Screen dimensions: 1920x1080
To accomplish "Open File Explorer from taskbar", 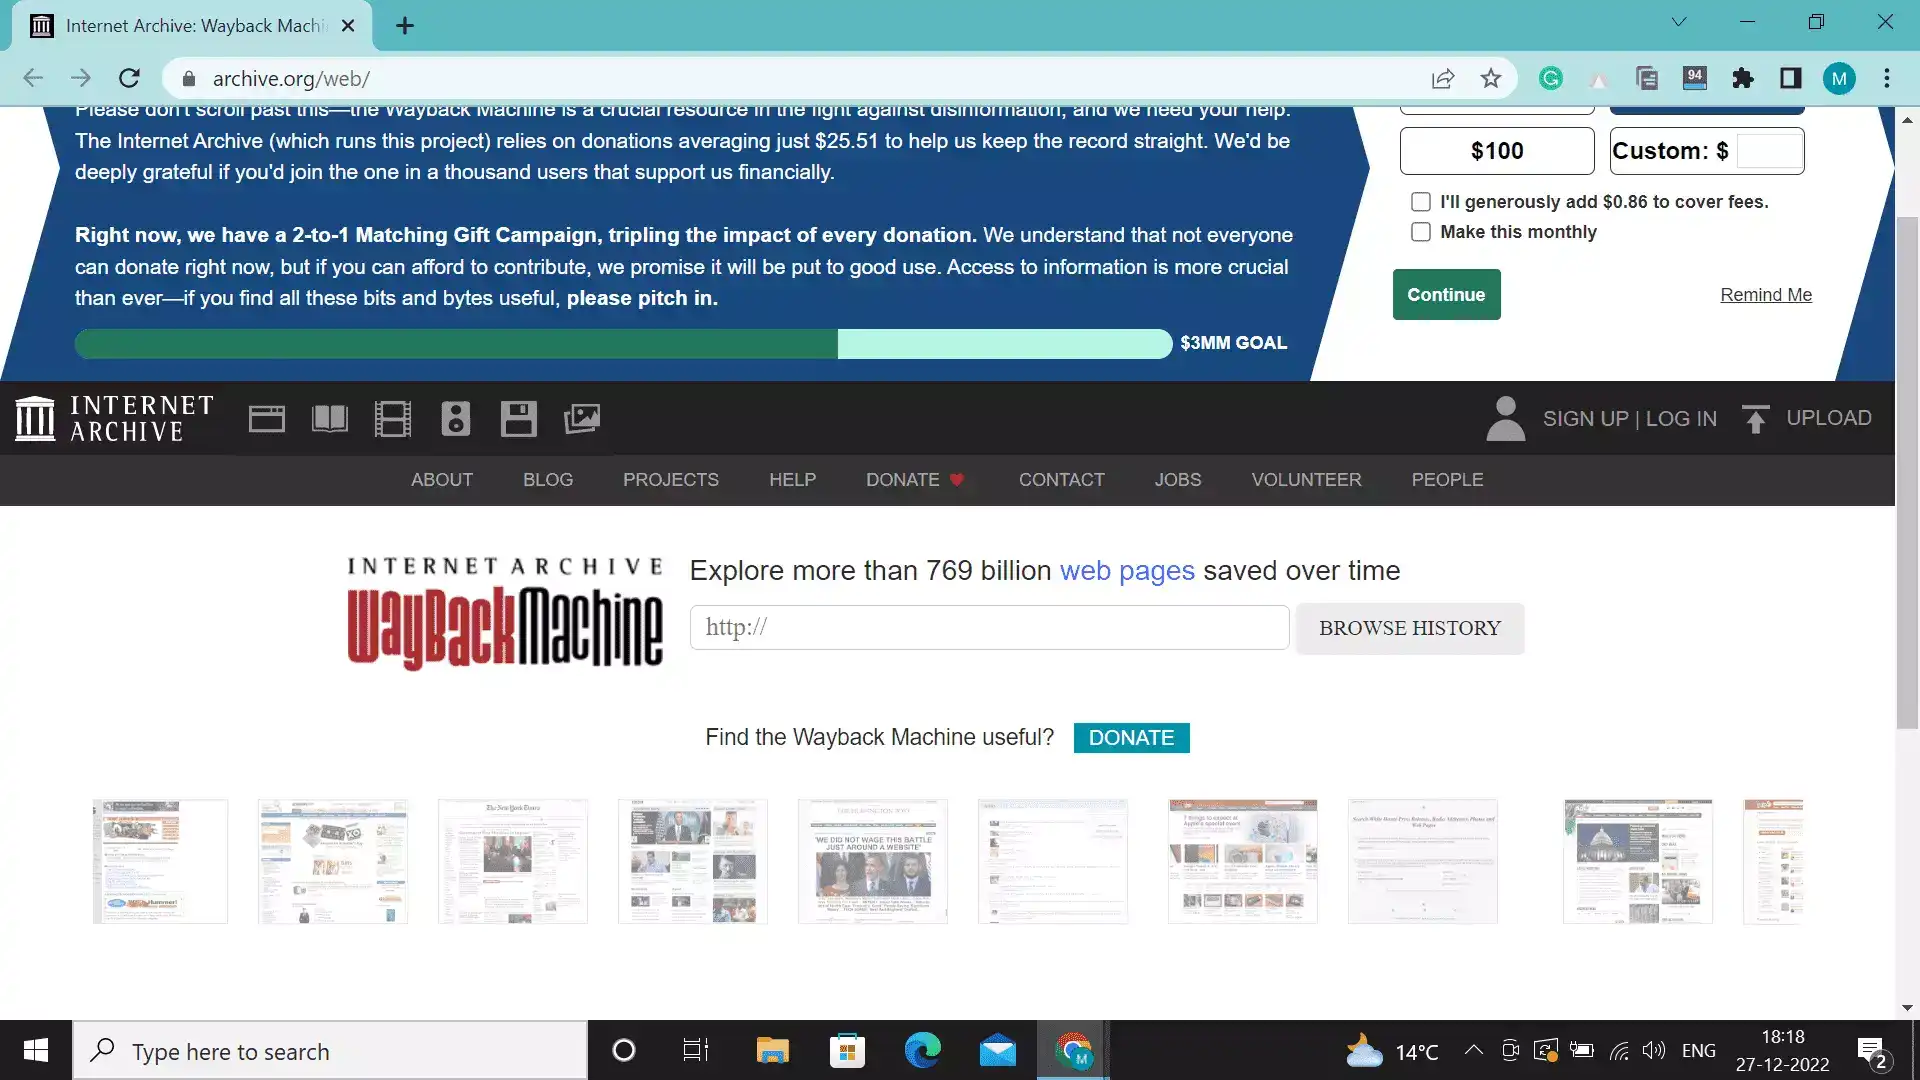I will click(x=773, y=1051).
